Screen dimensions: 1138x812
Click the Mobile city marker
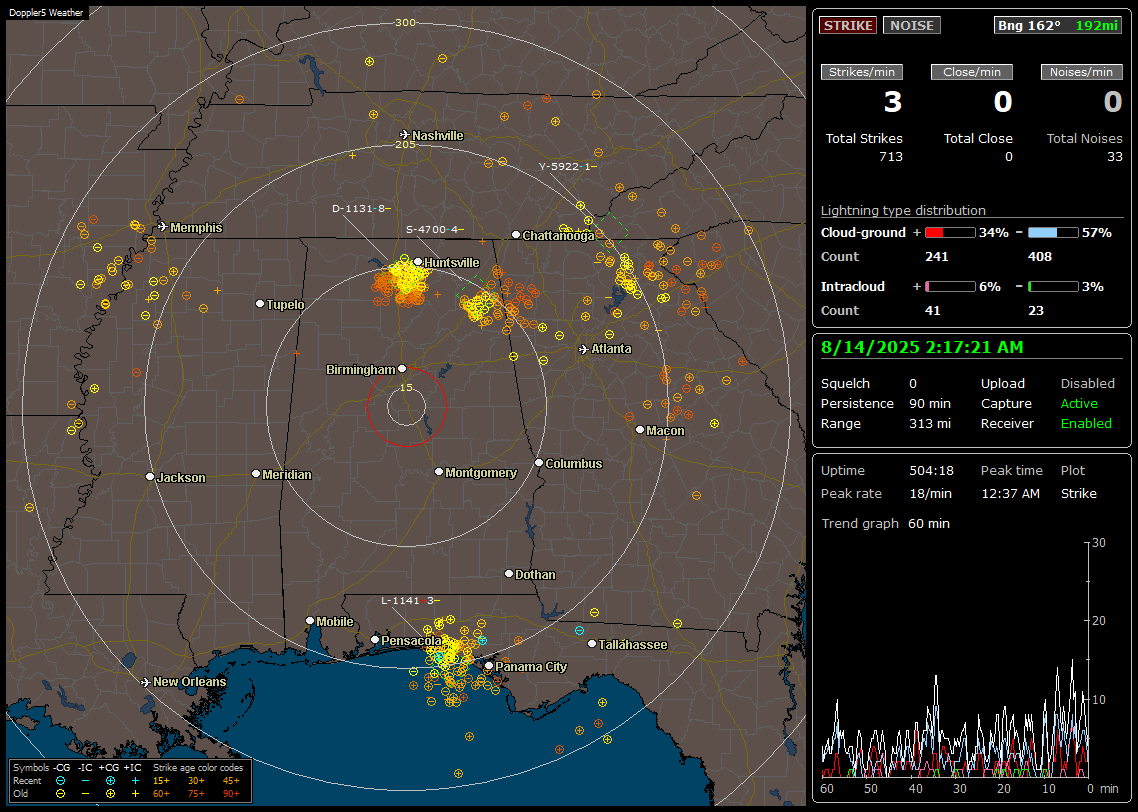[x=310, y=621]
